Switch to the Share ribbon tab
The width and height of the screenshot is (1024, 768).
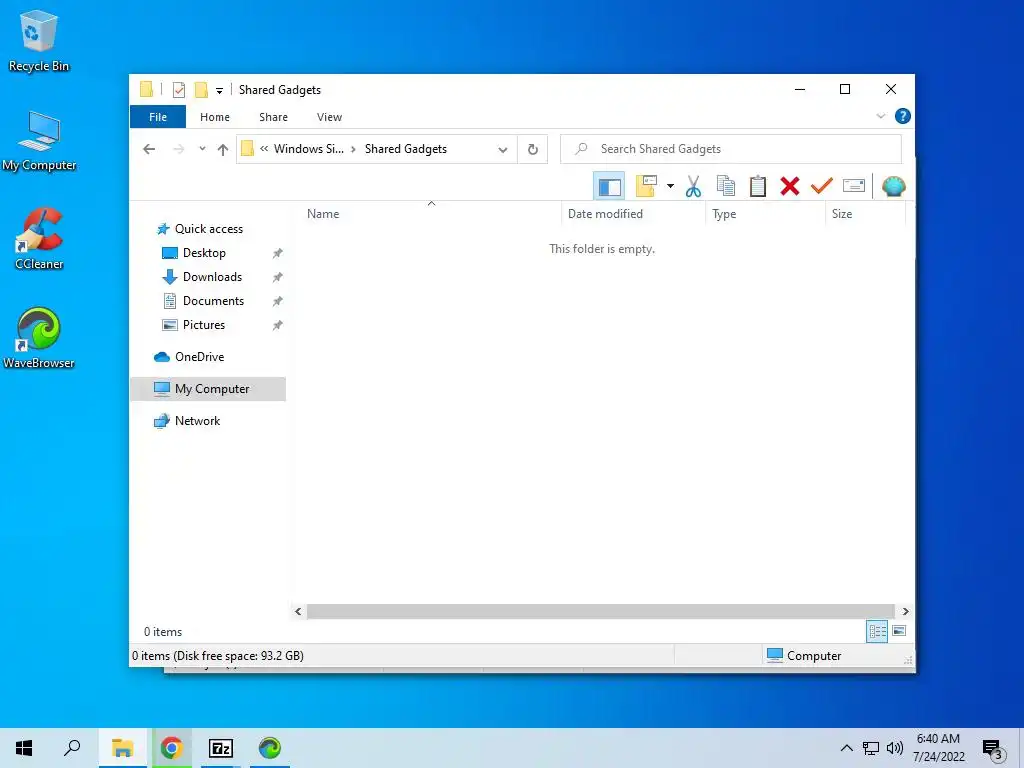point(273,117)
